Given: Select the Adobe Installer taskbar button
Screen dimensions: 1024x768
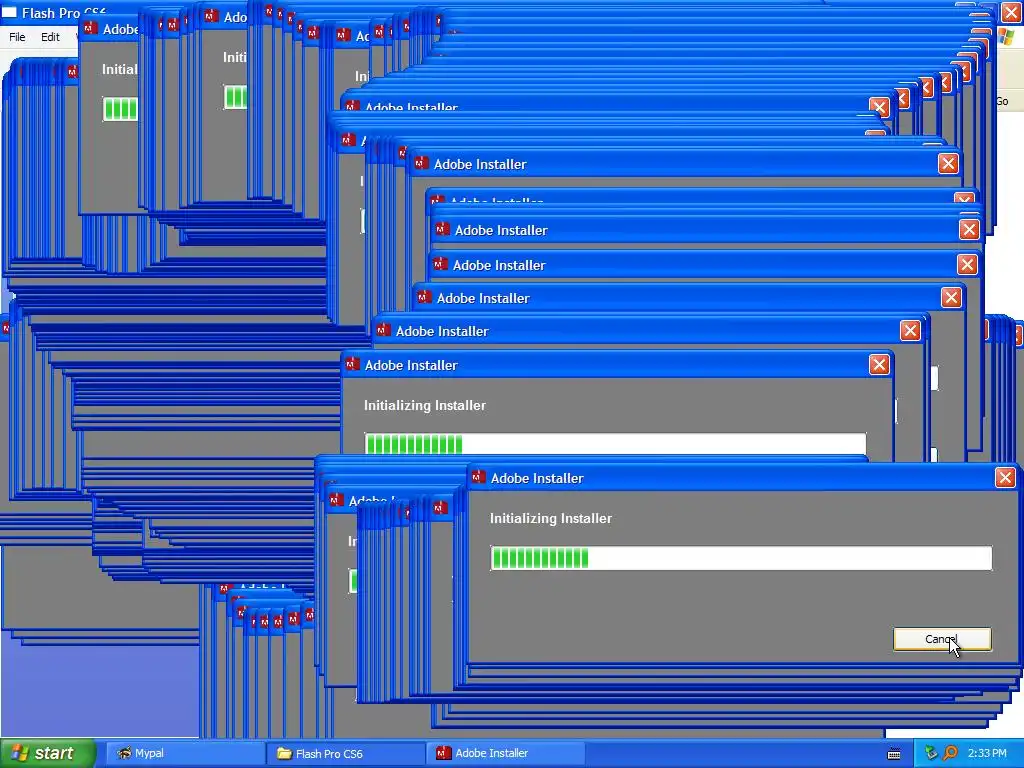Looking at the screenshot, I should pos(506,753).
